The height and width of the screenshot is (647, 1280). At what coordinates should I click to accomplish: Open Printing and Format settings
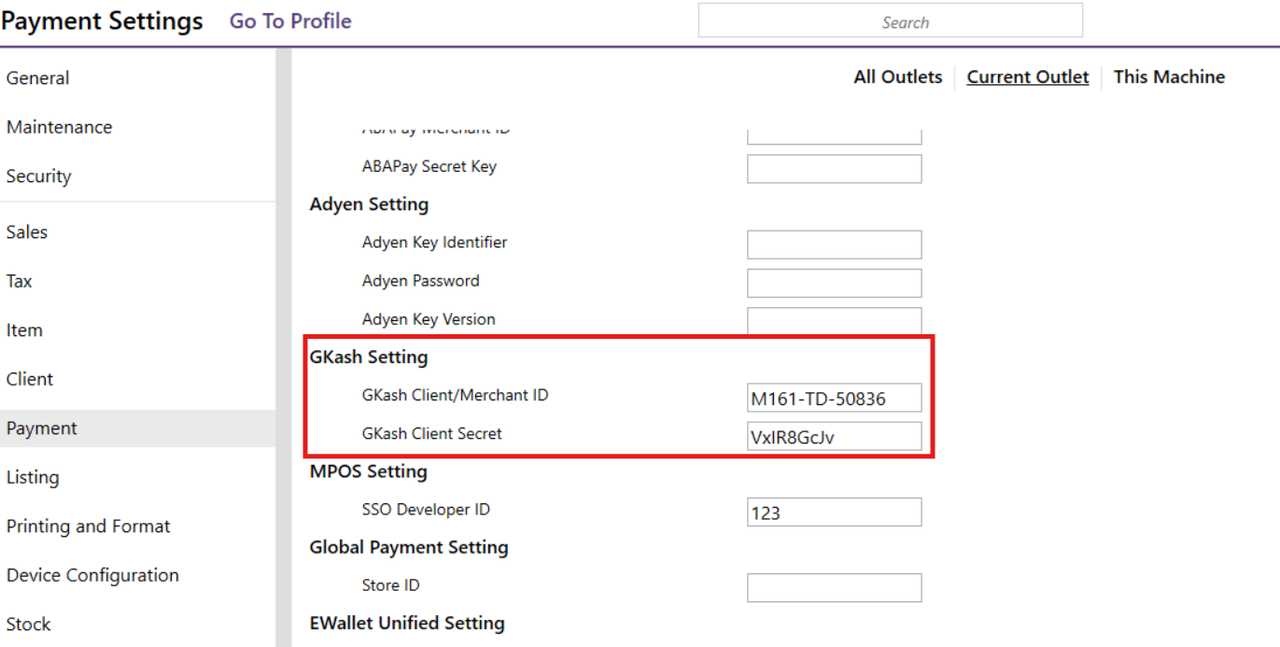pyautogui.click(x=88, y=526)
